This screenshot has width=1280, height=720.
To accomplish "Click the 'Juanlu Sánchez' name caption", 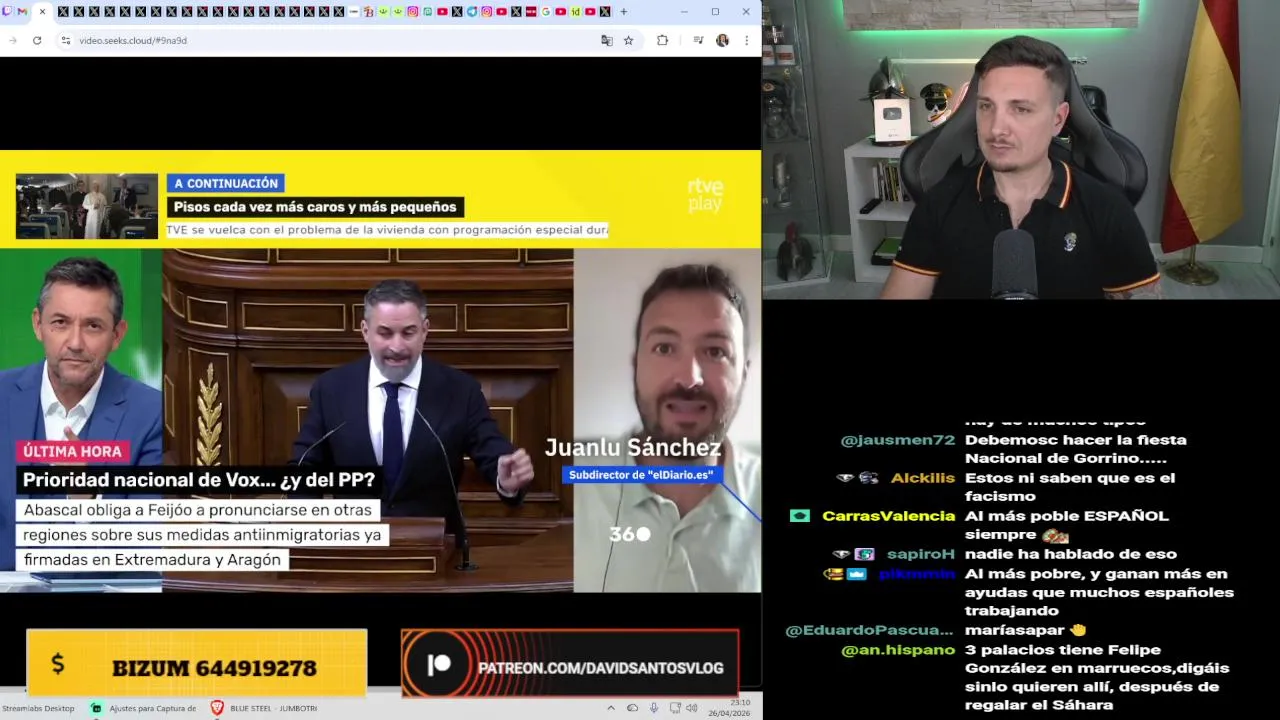I will pos(633,448).
